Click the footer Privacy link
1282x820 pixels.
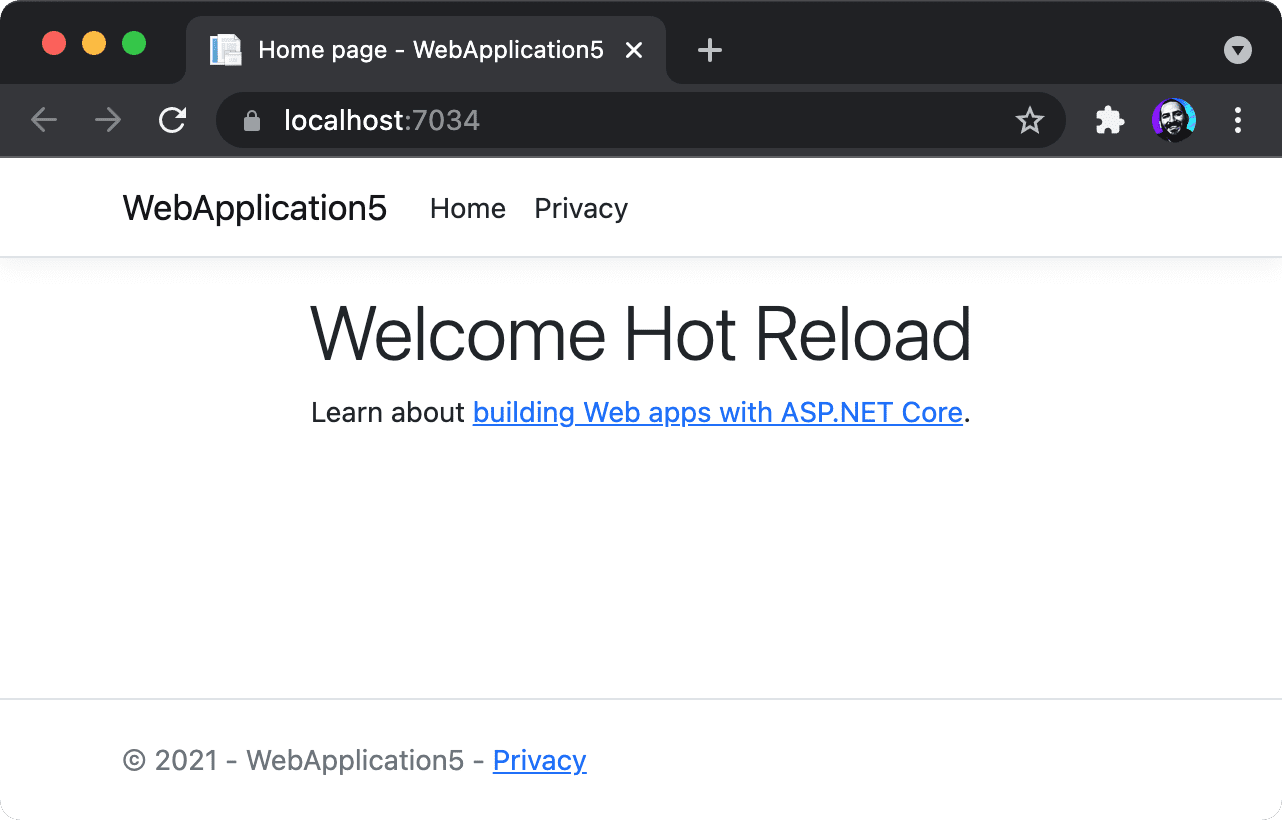540,760
